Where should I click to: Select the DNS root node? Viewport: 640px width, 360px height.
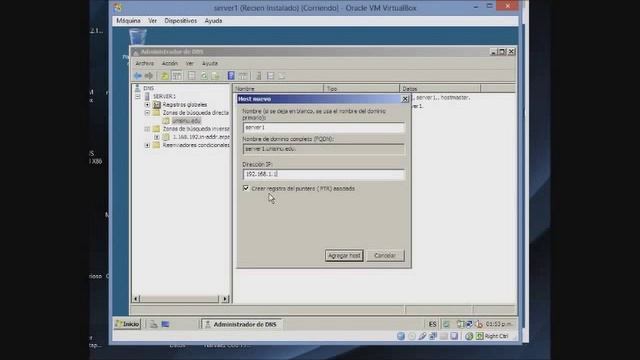[x=148, y=88]
